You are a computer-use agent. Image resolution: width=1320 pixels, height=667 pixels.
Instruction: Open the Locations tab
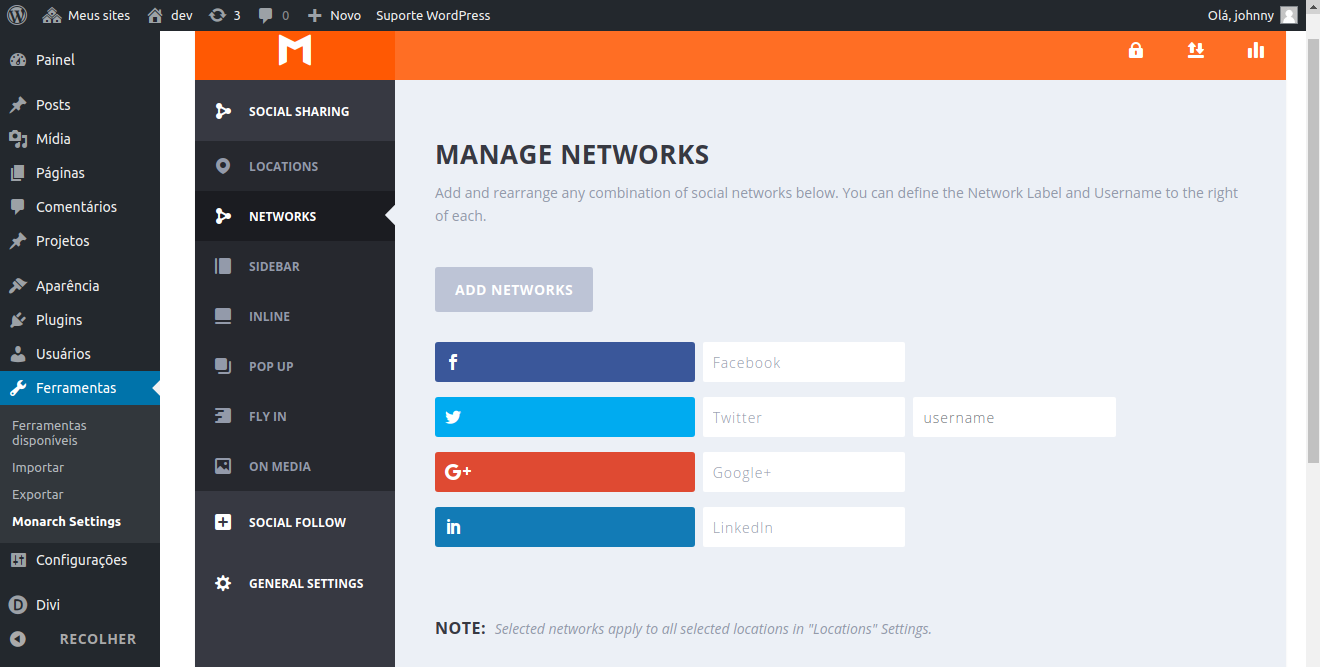(x=283, y=166)
